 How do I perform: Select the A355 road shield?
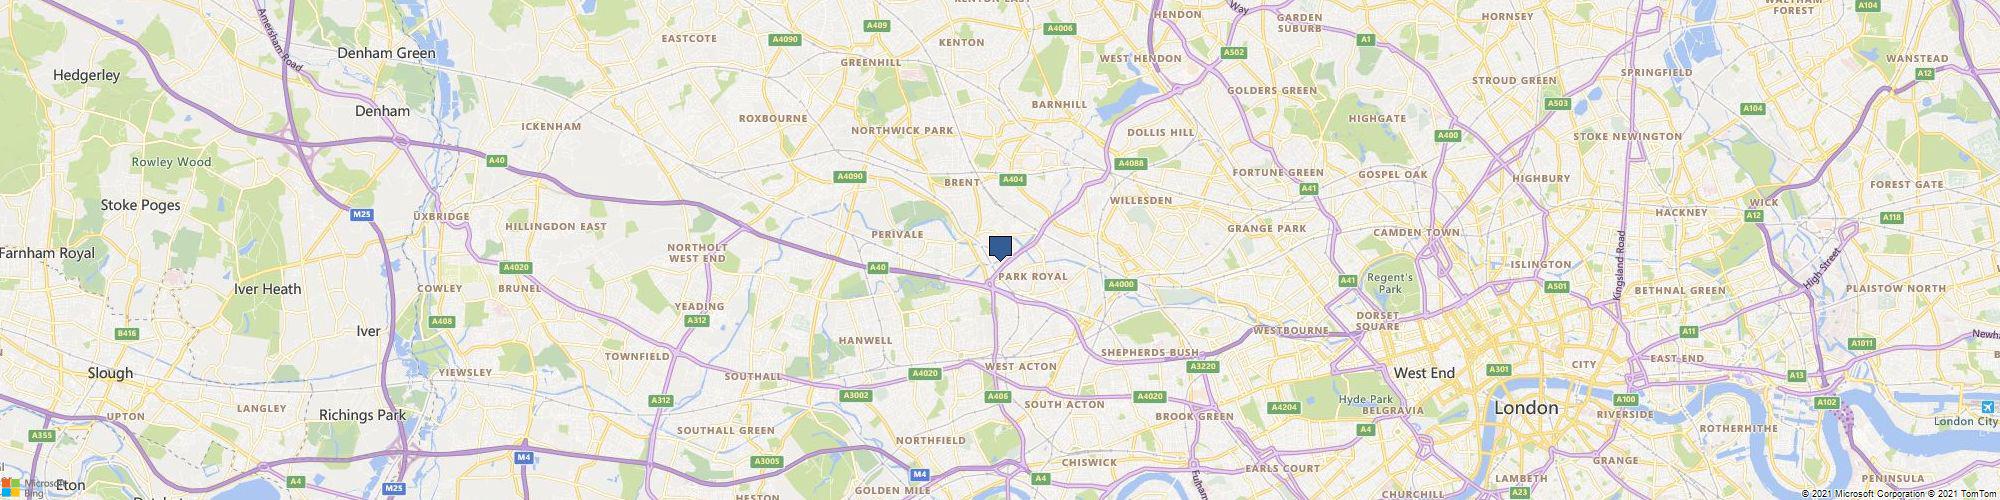tap(41, 435)
